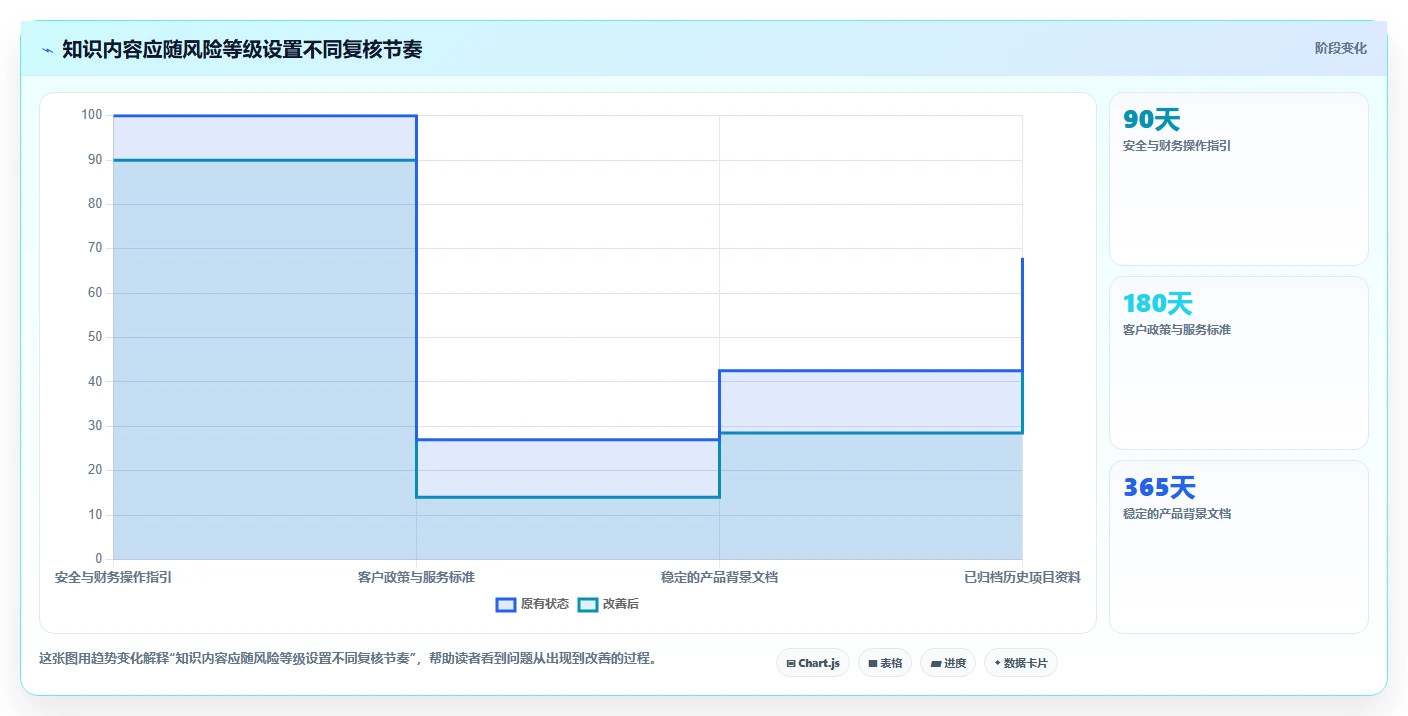Open the 365天 data card
Image resolution: width=1408 pixels, height=716 pixels.
click(1239, 547)
